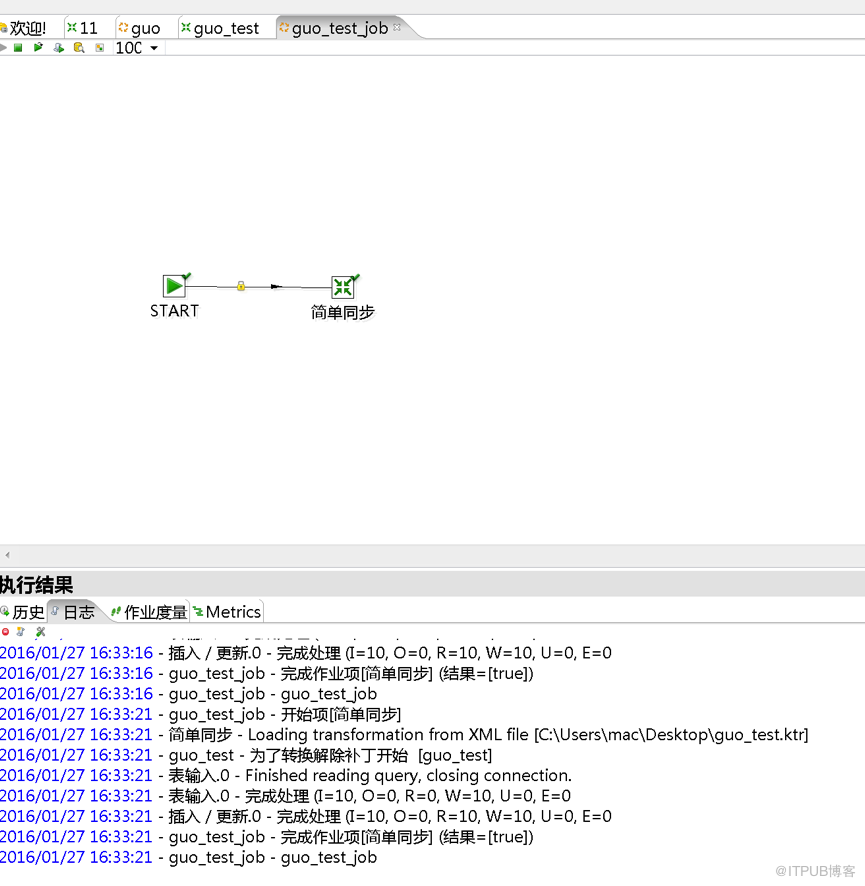Click the horizontal scrollbar left arrow
Screen dimensions: 865x886
coord(7,555)
